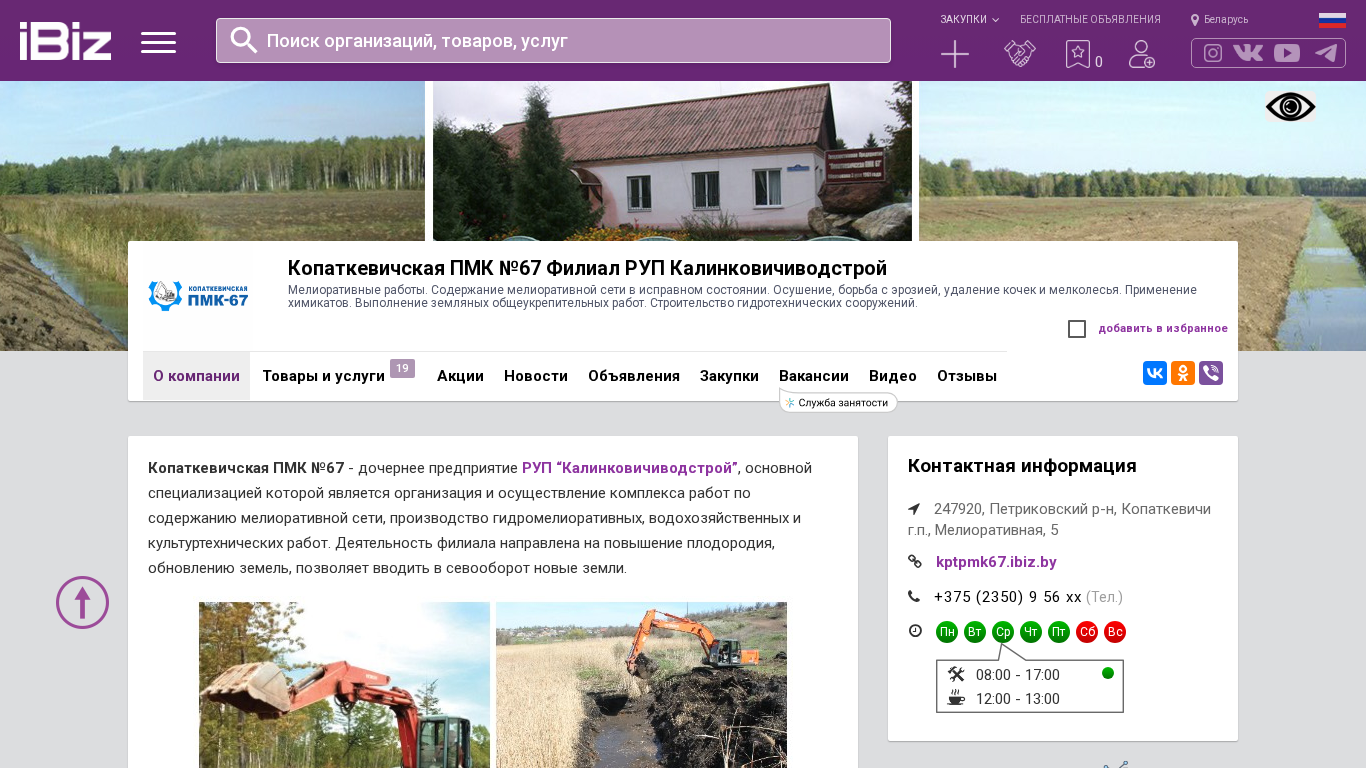Open the Видео tab

click(893, 376)
